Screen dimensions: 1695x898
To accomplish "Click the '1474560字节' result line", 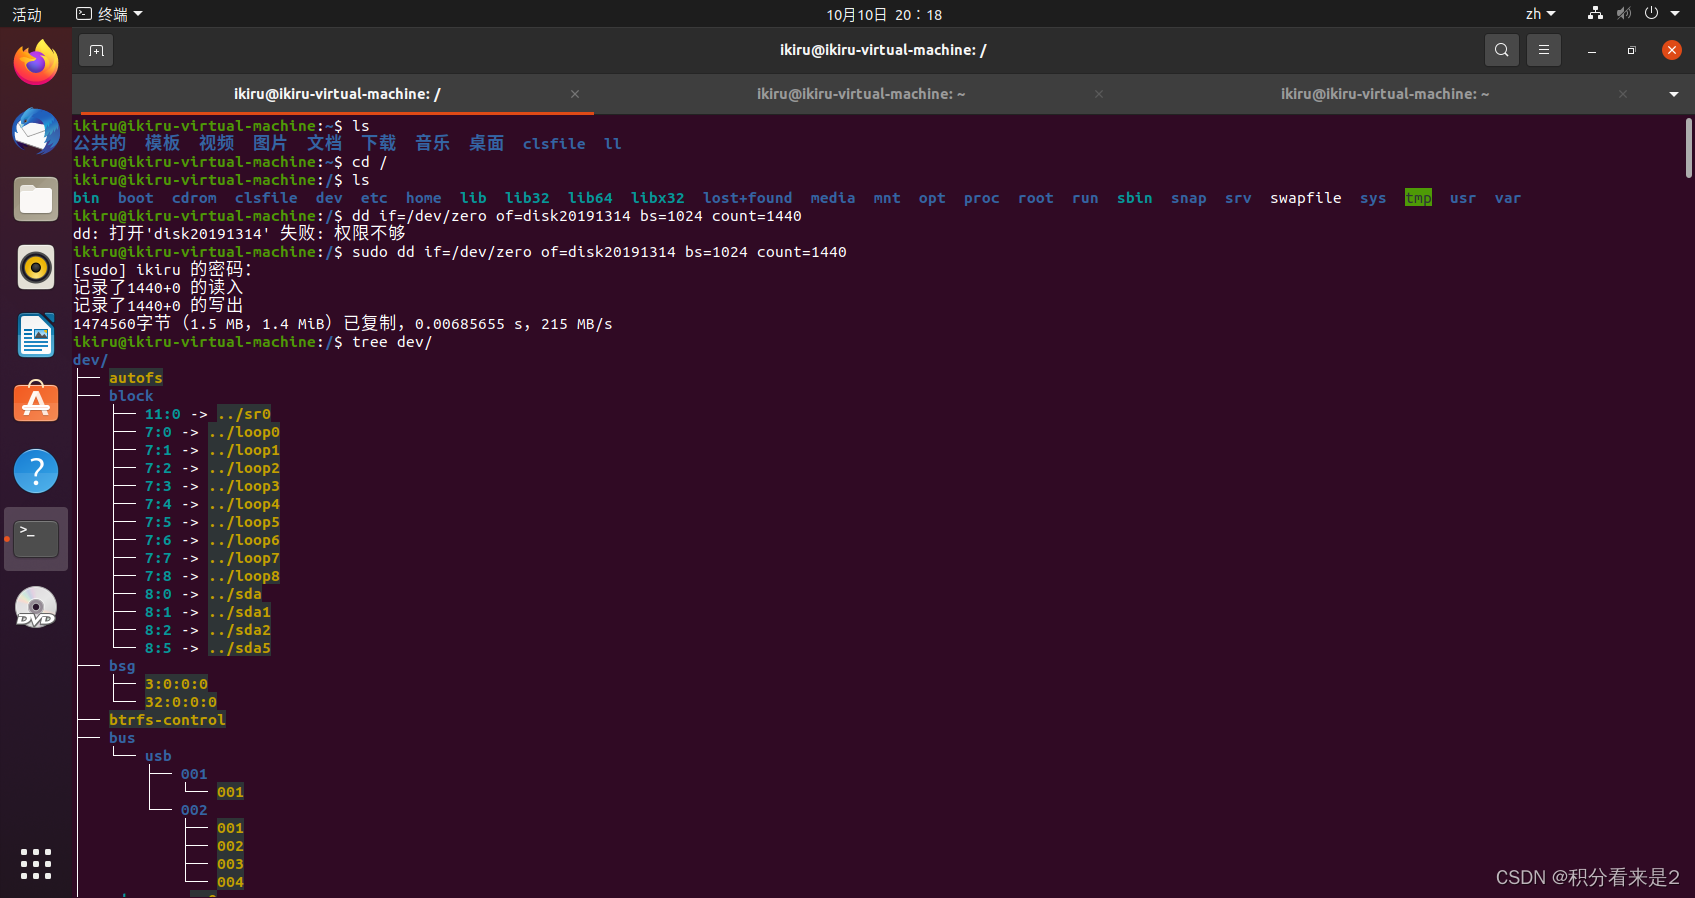I will click(x=343, y=324).
